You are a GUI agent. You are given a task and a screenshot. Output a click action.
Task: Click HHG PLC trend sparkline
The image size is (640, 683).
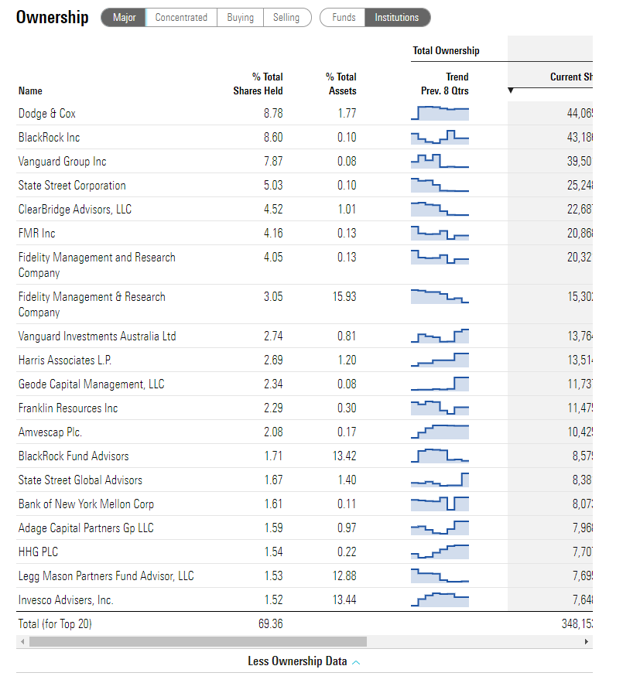(440, 551)
